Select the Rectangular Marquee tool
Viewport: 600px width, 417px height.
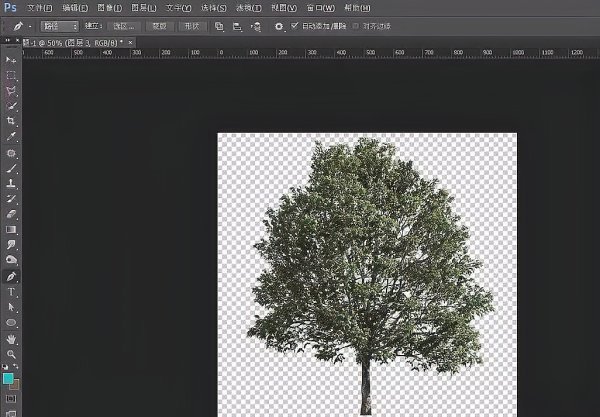(x=11, y=75)
